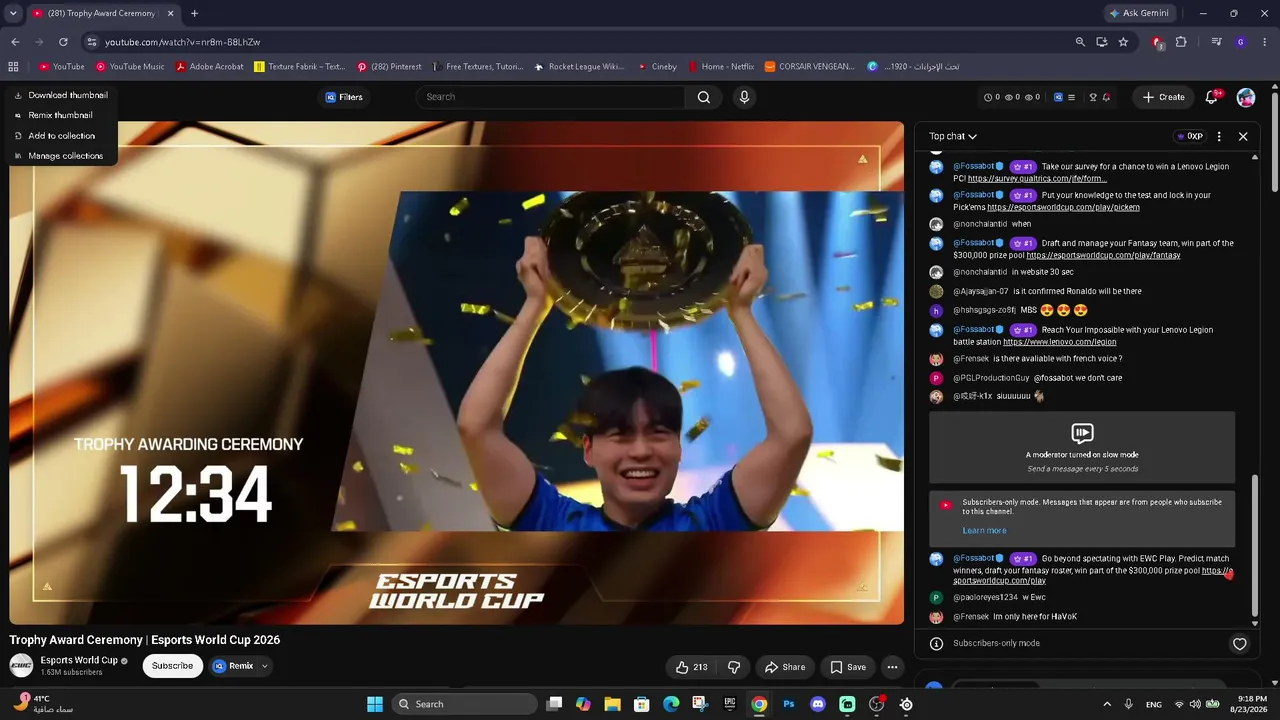This screenshot has height=720, width=1280.
Task: Show hidden system tray icons chevron
Action: [1106, 704]
